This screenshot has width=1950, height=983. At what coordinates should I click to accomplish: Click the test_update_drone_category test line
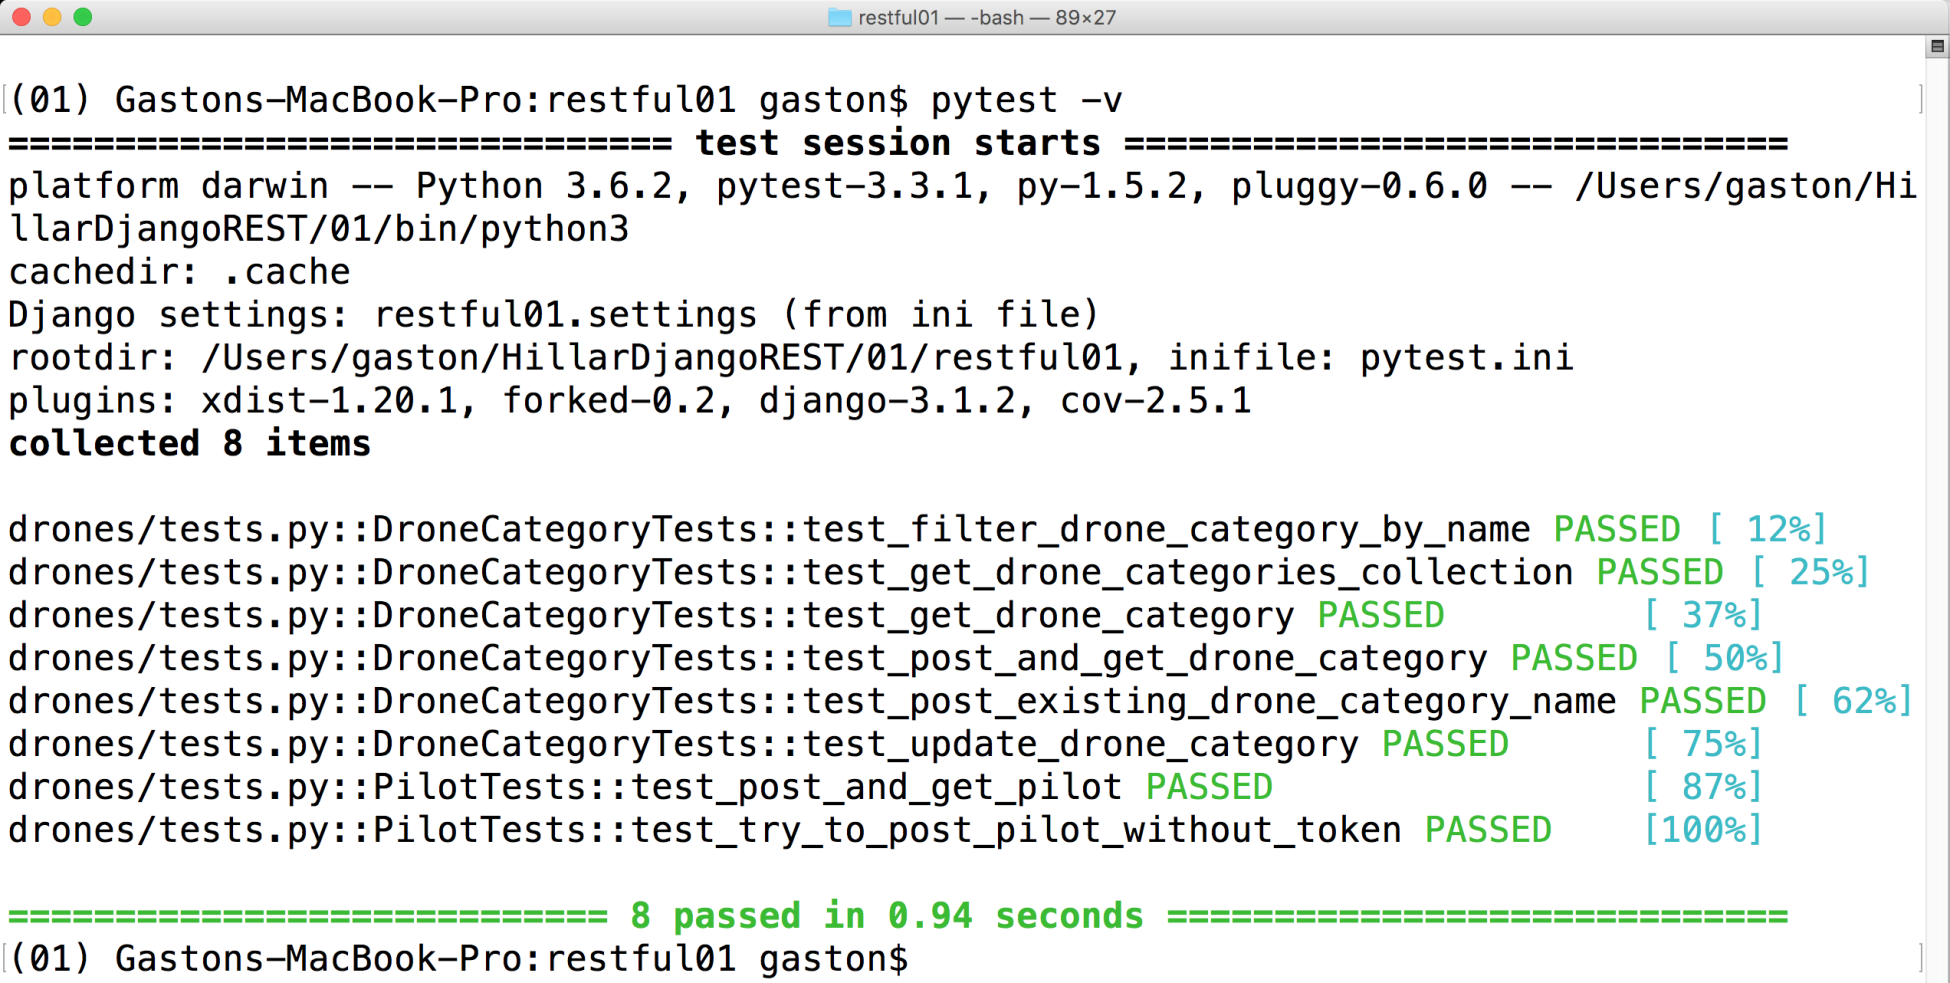pos(886,744)
